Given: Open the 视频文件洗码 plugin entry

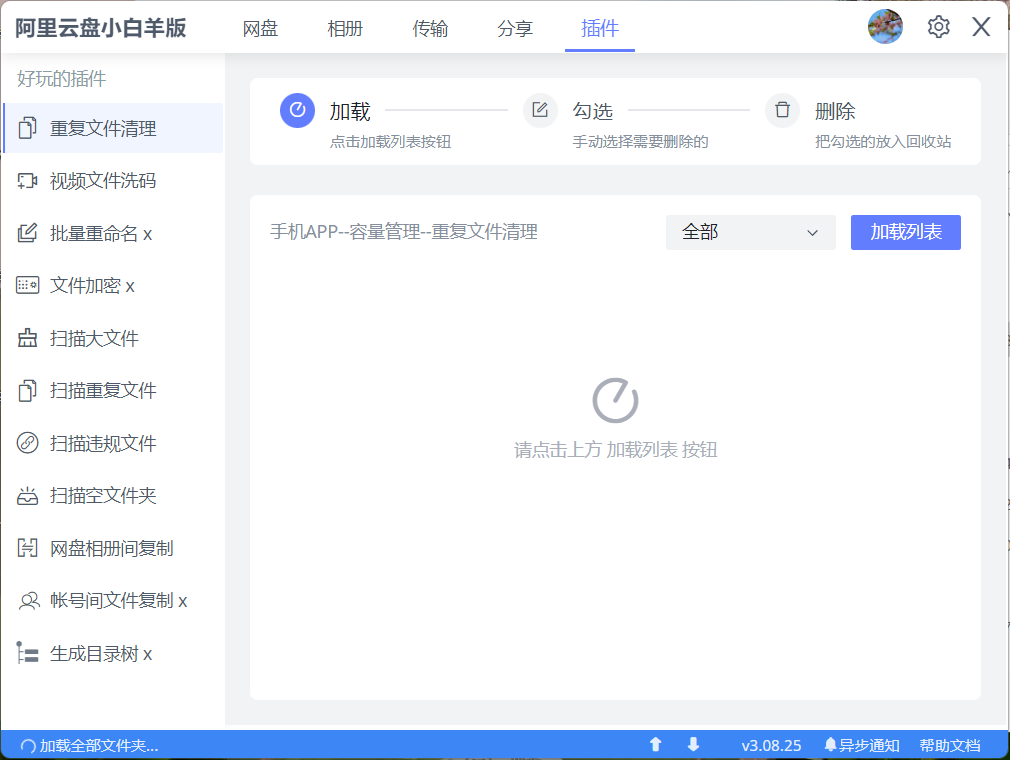Looking at the screenshot, I should click(x=113, y=181).
